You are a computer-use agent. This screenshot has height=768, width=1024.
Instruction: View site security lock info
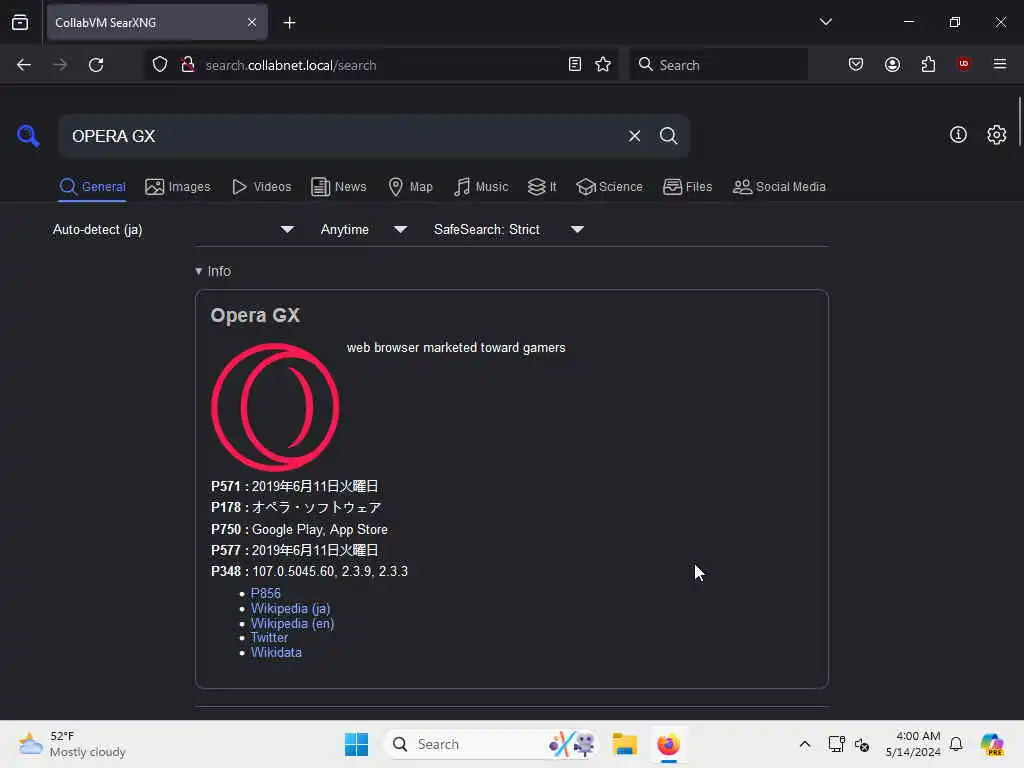tap(188, 65)
